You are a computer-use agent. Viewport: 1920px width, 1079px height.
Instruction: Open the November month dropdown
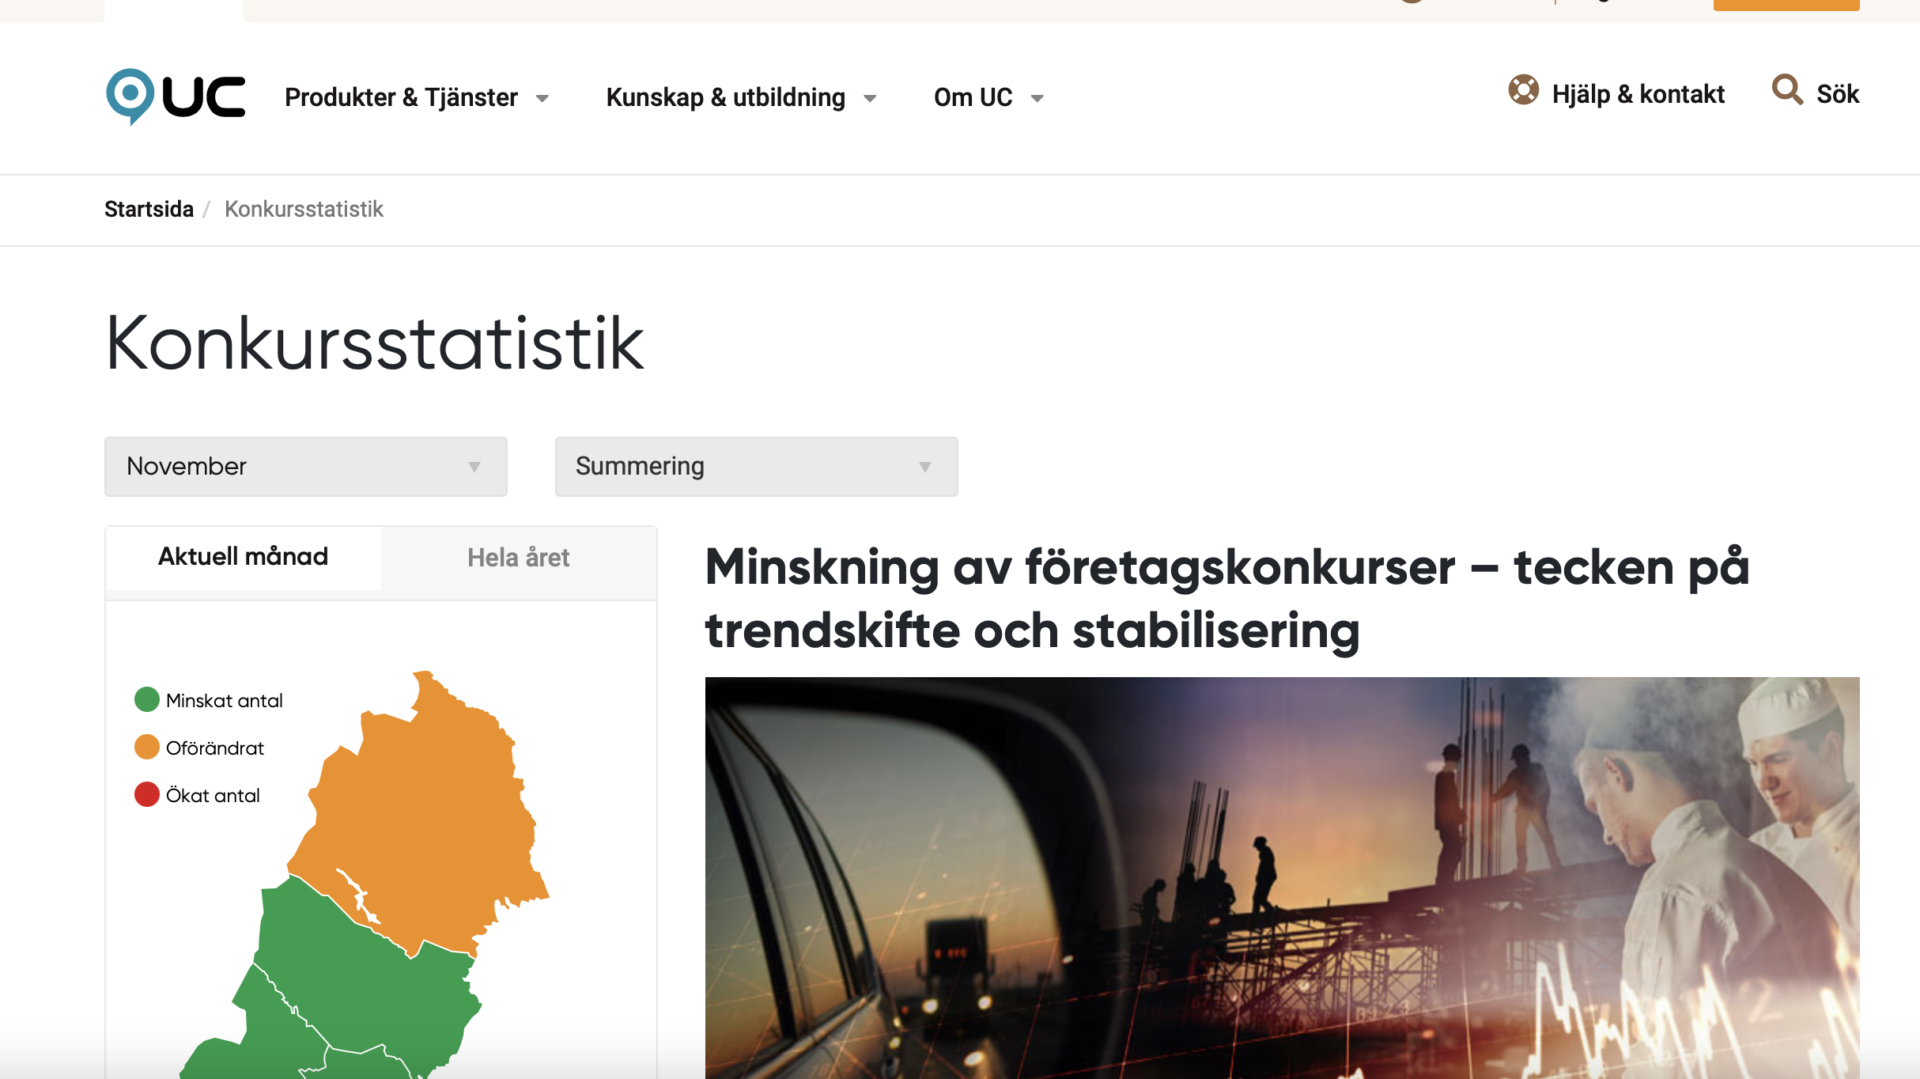(306, 466)
